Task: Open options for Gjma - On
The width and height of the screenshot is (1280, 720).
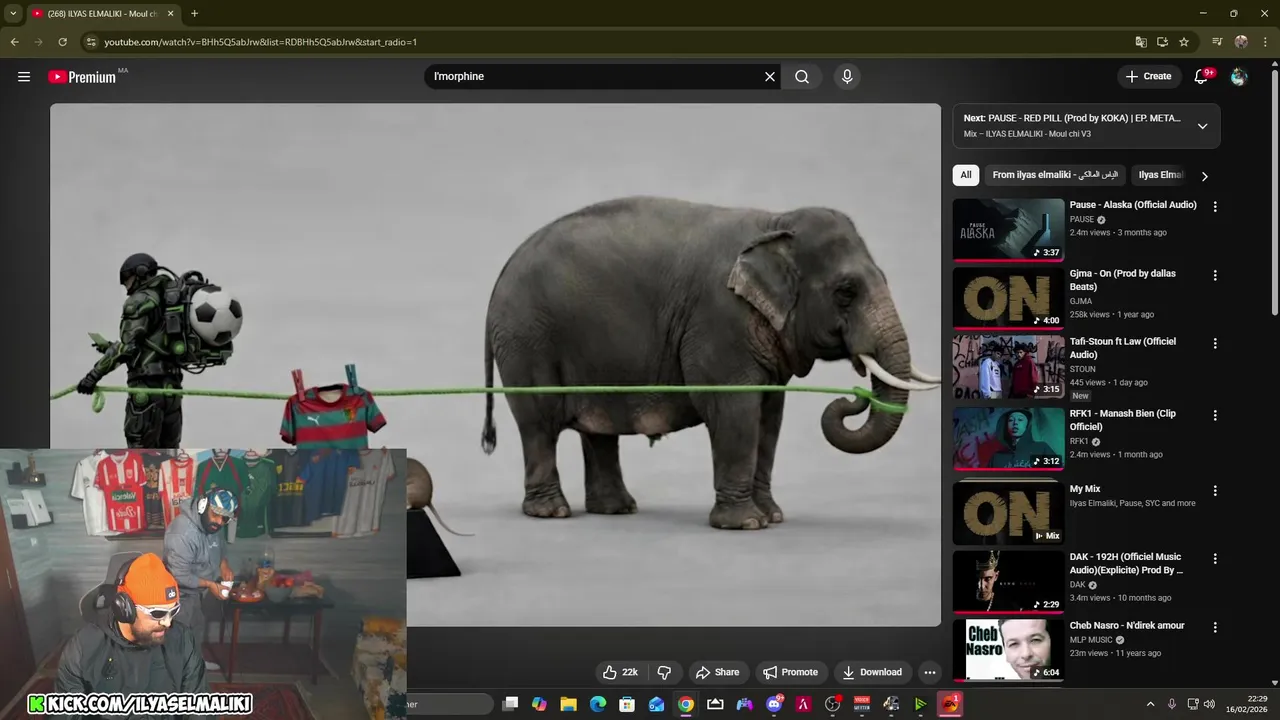Action: click(x=1215, y=275)
